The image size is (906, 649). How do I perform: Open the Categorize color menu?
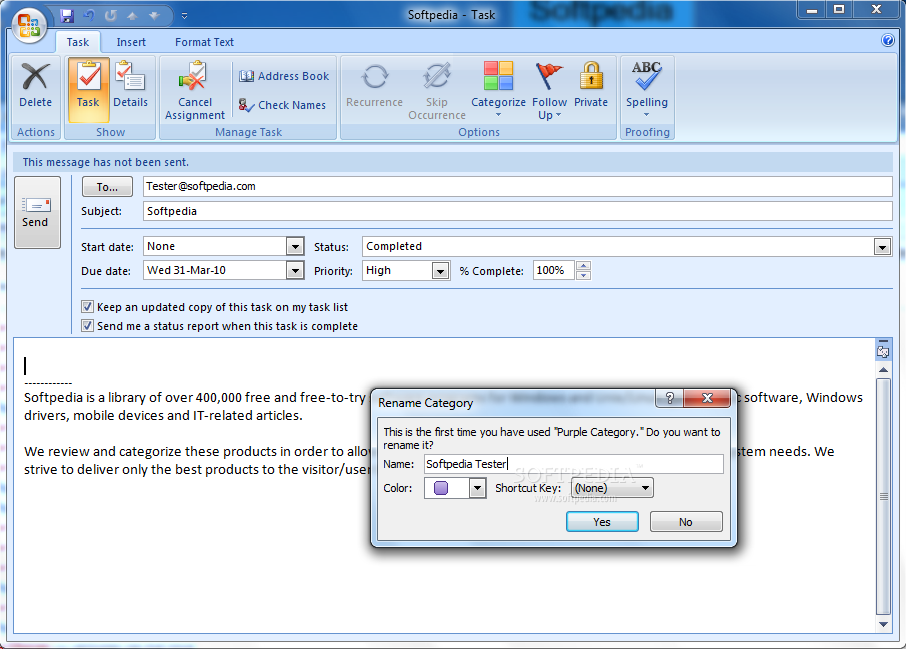click(498, 90)
